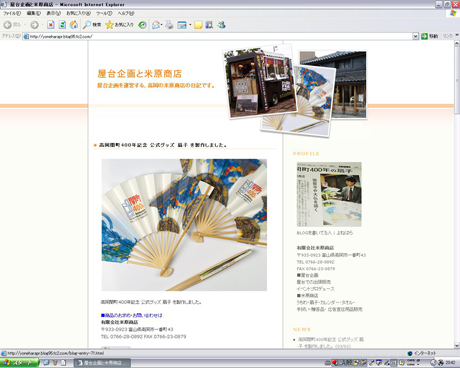This screenshot has width=460, height=368.
Task: Open the ツール (Tools) menu
Action: point(104,13)
